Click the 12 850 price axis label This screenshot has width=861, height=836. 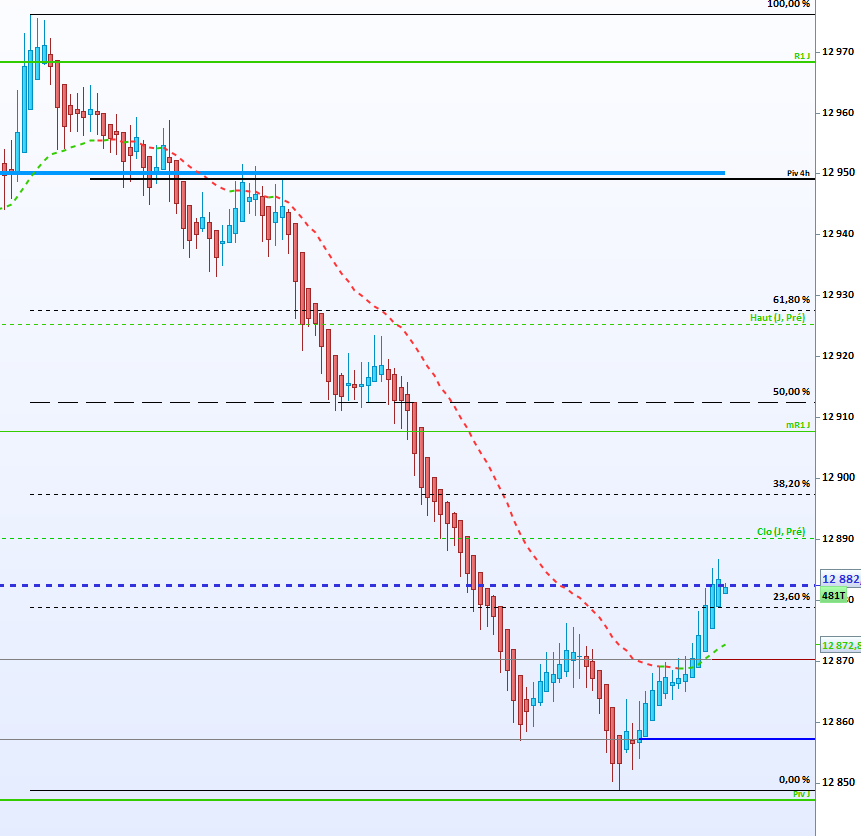(x=837, y=782)
